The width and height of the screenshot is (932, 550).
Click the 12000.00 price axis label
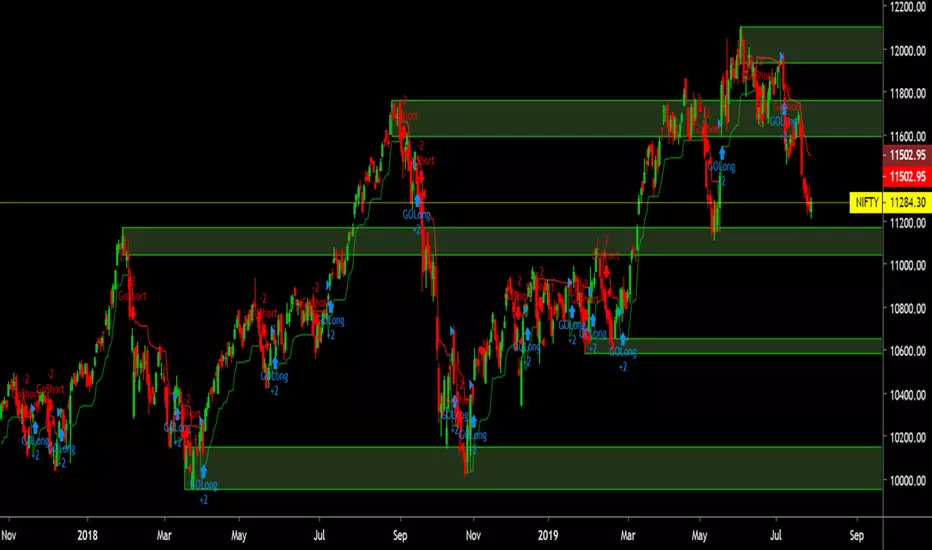pos(908,51)
